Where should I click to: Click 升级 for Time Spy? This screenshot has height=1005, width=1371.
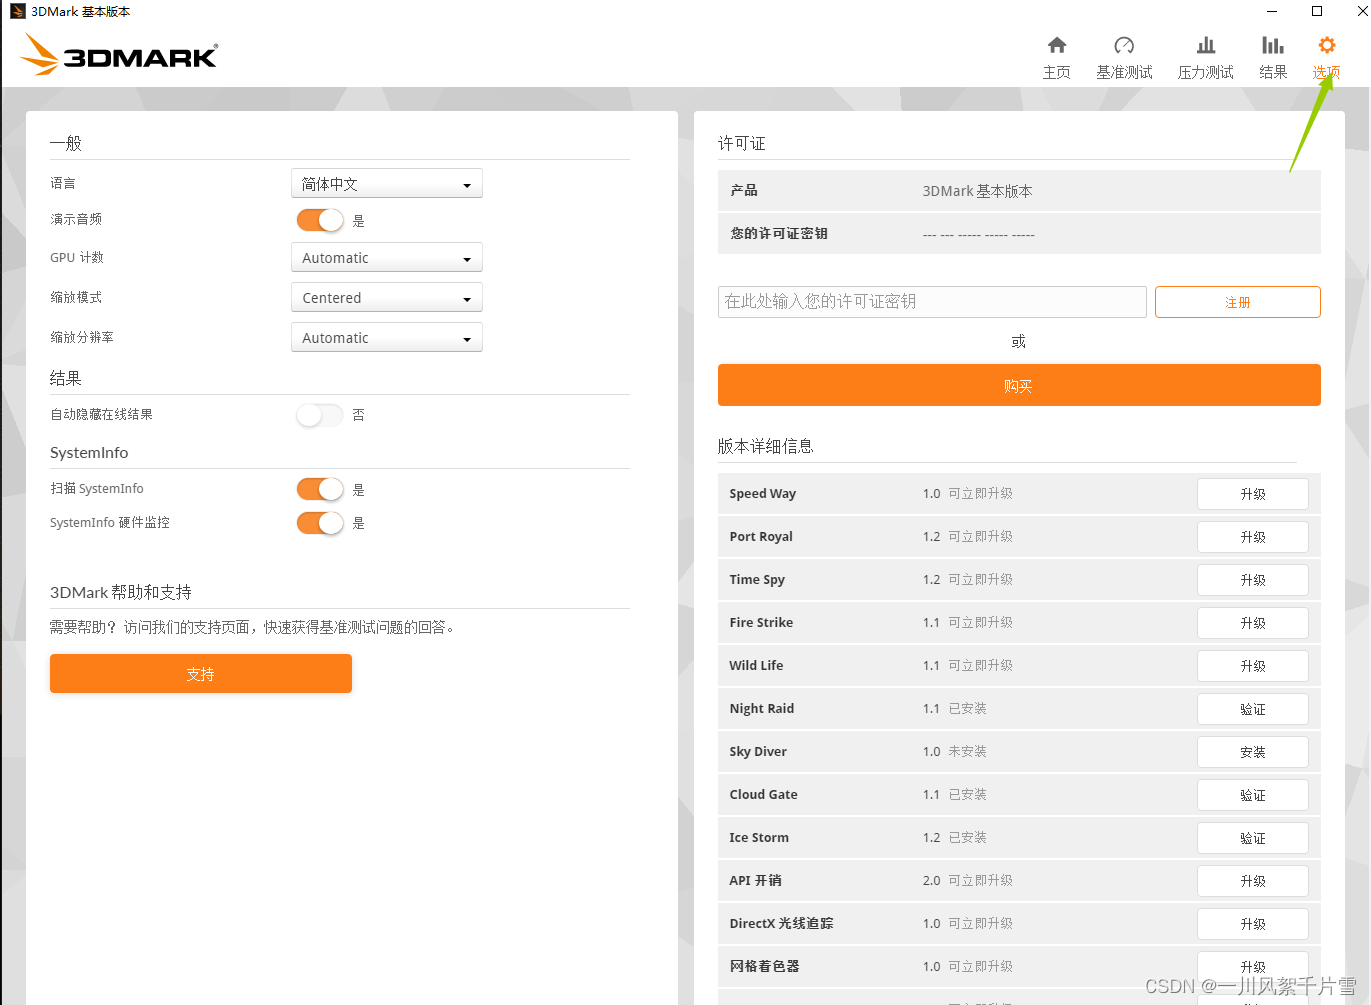pos(1253,580)
